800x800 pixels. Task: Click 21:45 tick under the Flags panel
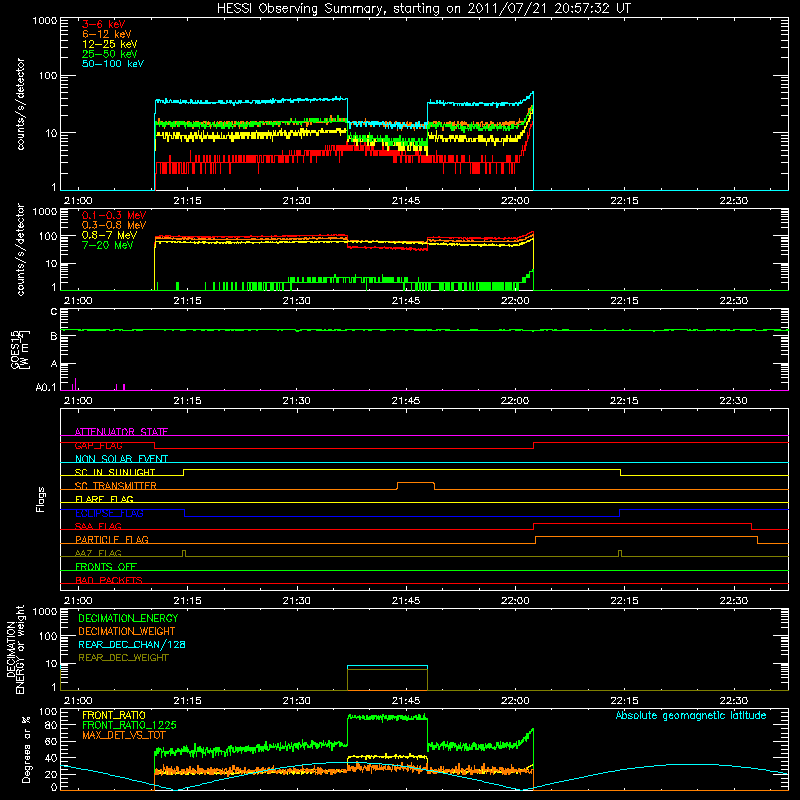point(406,601)
